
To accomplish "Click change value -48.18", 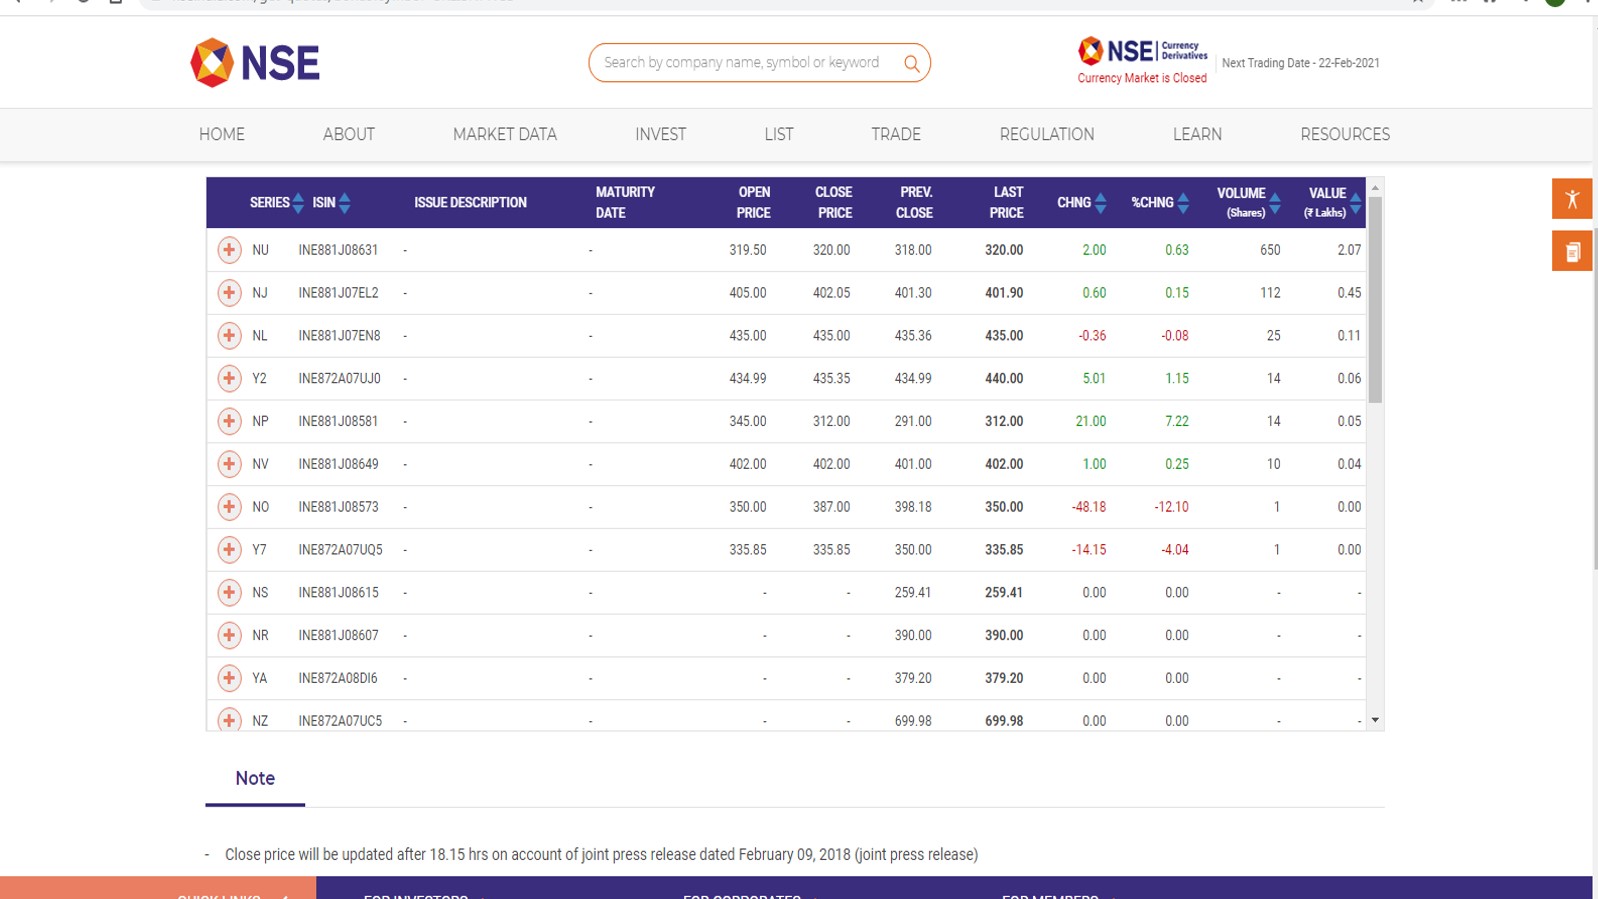I will [1089, 507].
